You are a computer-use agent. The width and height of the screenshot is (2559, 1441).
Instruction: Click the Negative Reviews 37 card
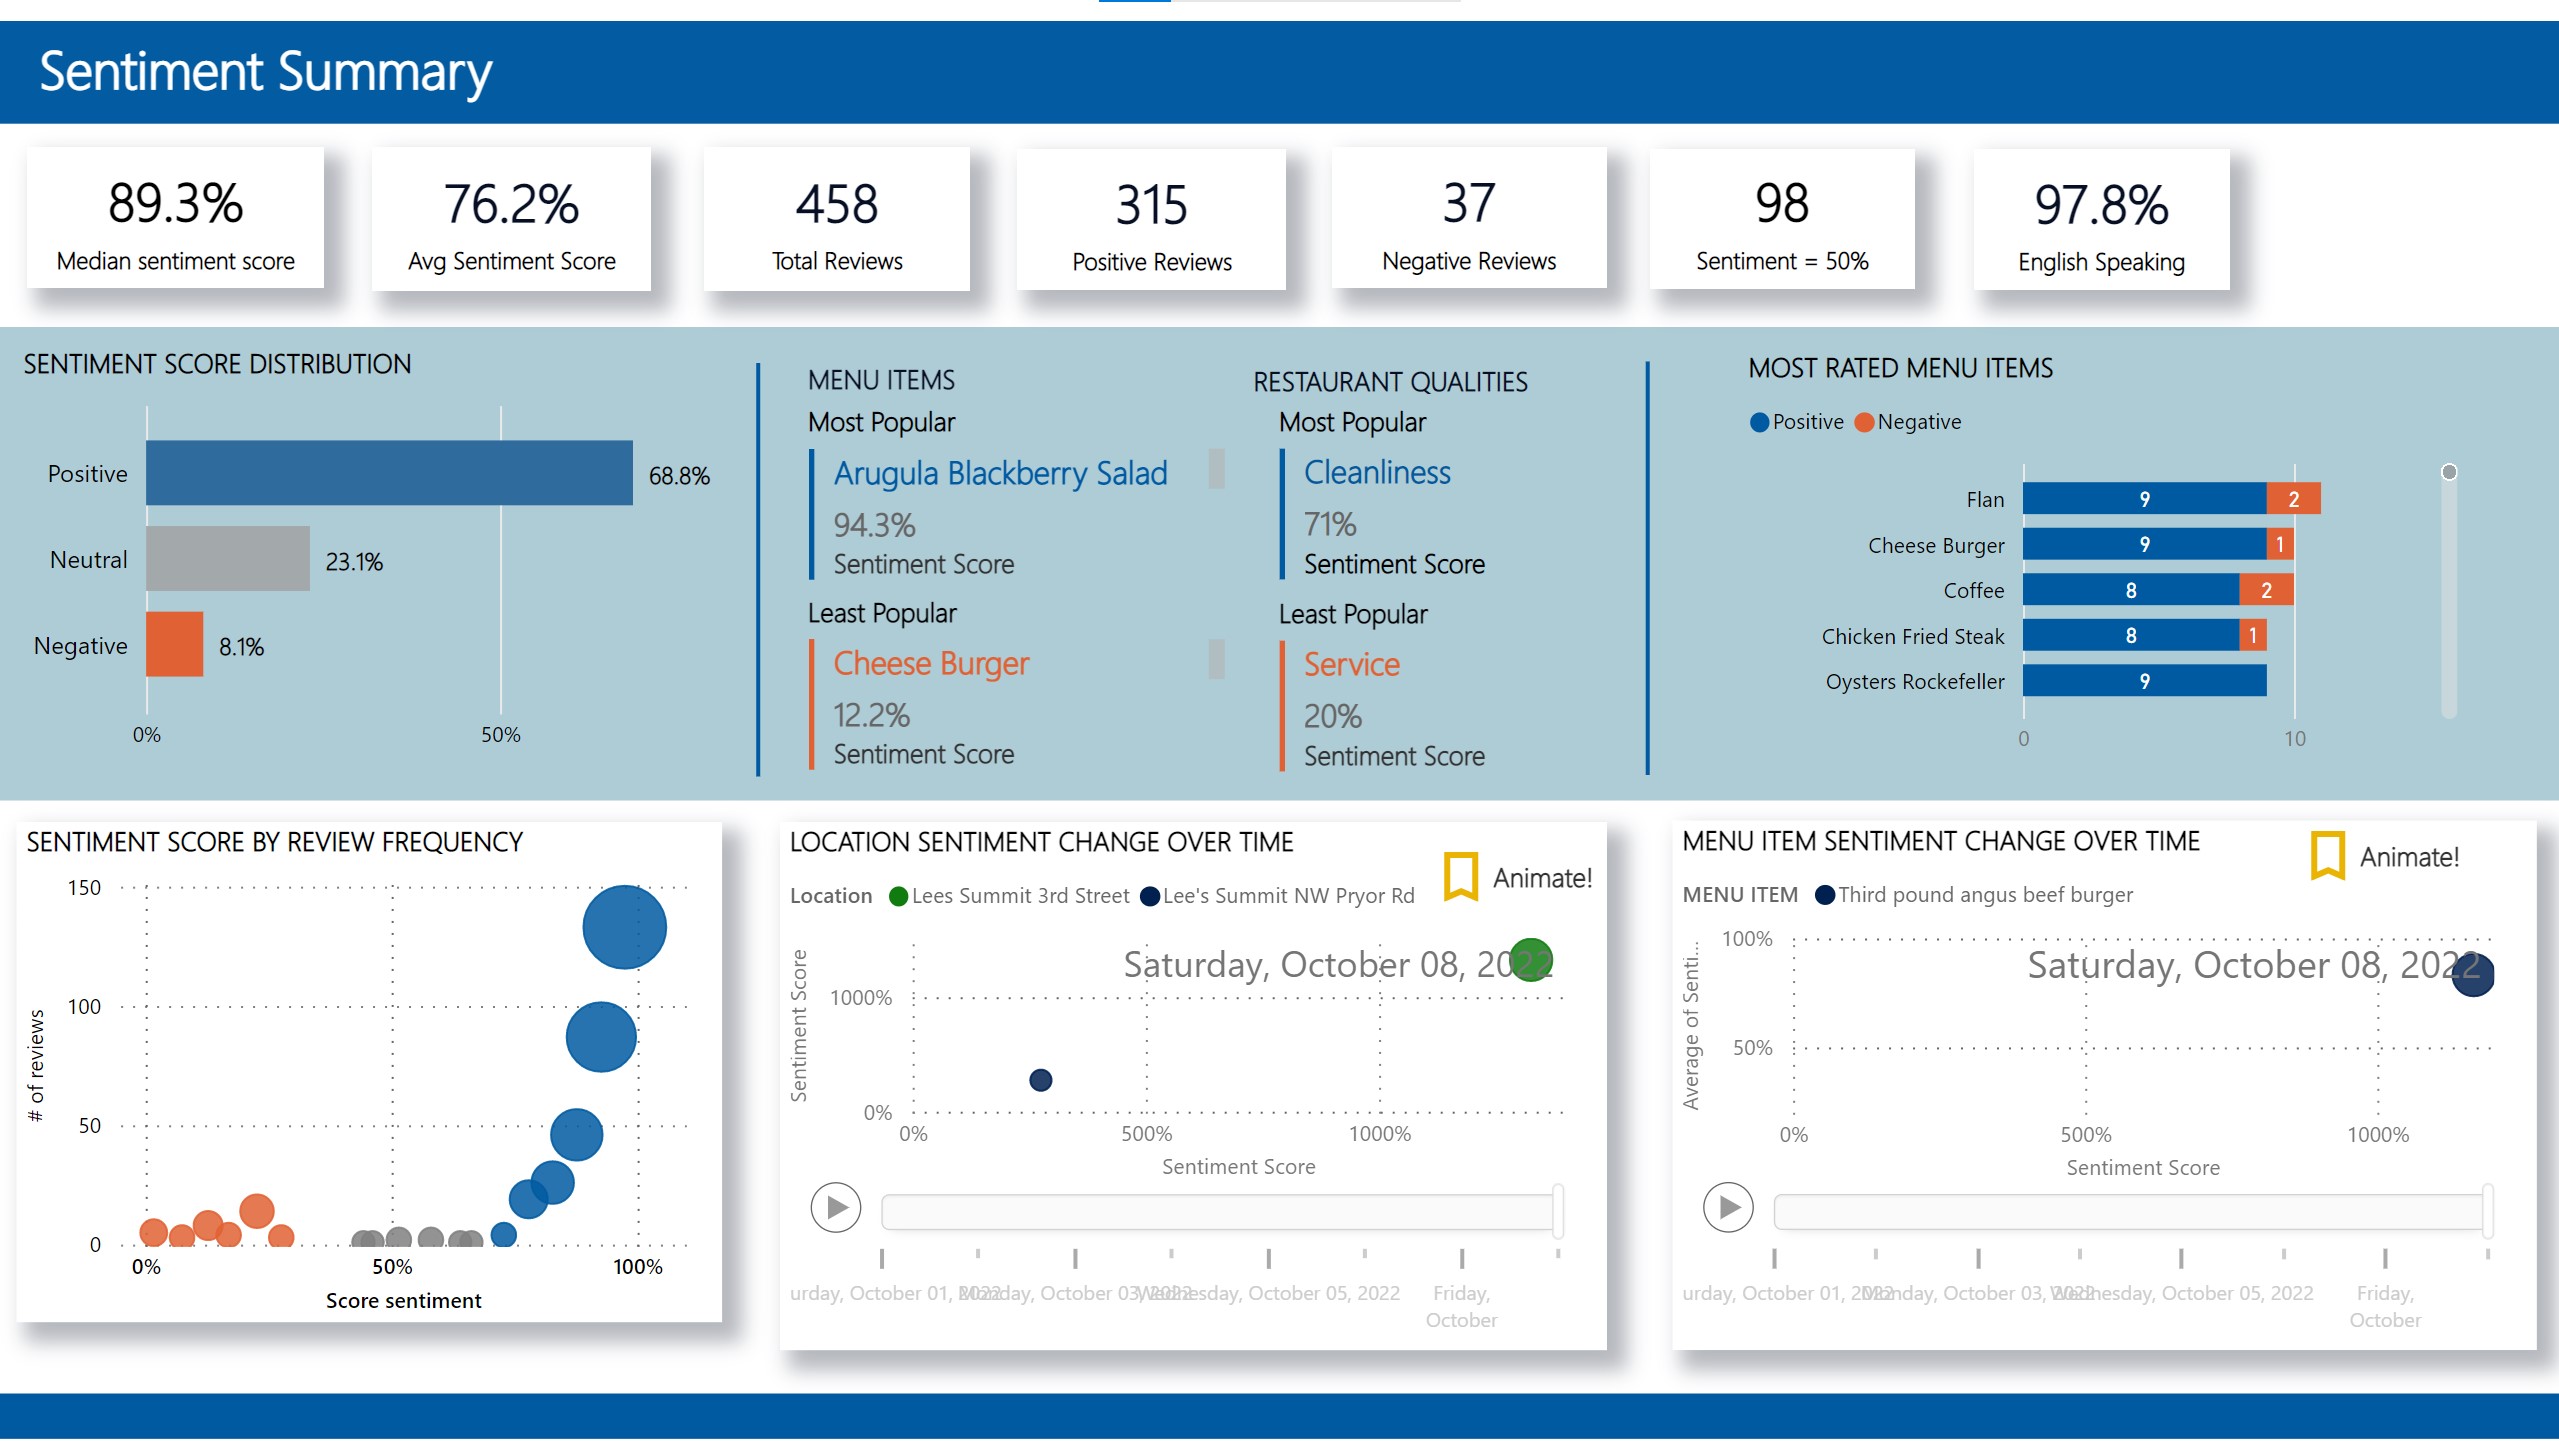1469,219
